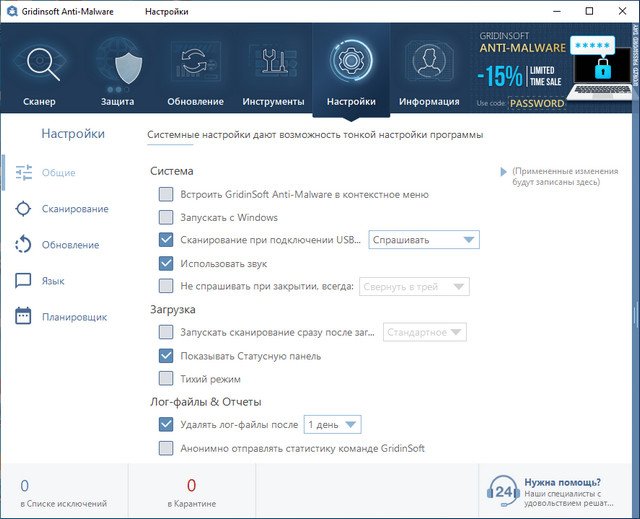Click the Общие sliders icon
The height and width of the screenshot is (519, 640).
point(24,172)
